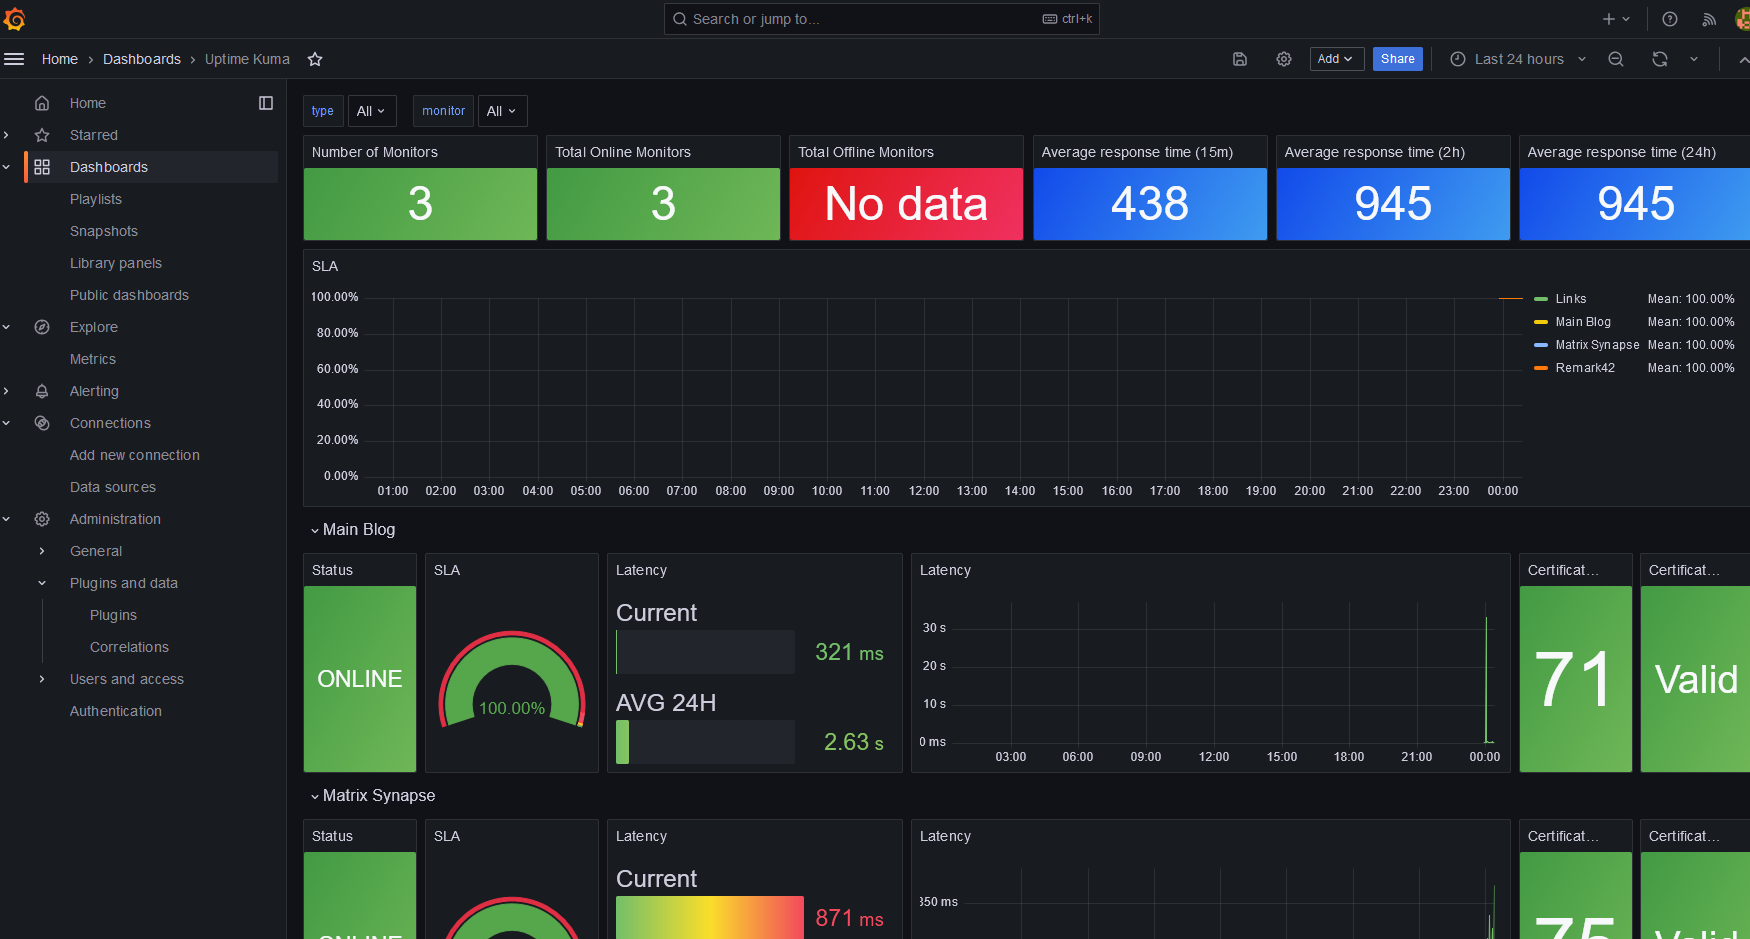Click Main Blog ONLINE status panel
Image resolution: width=1750 pixels, height=939 pixels.
(x=360, y=679)
